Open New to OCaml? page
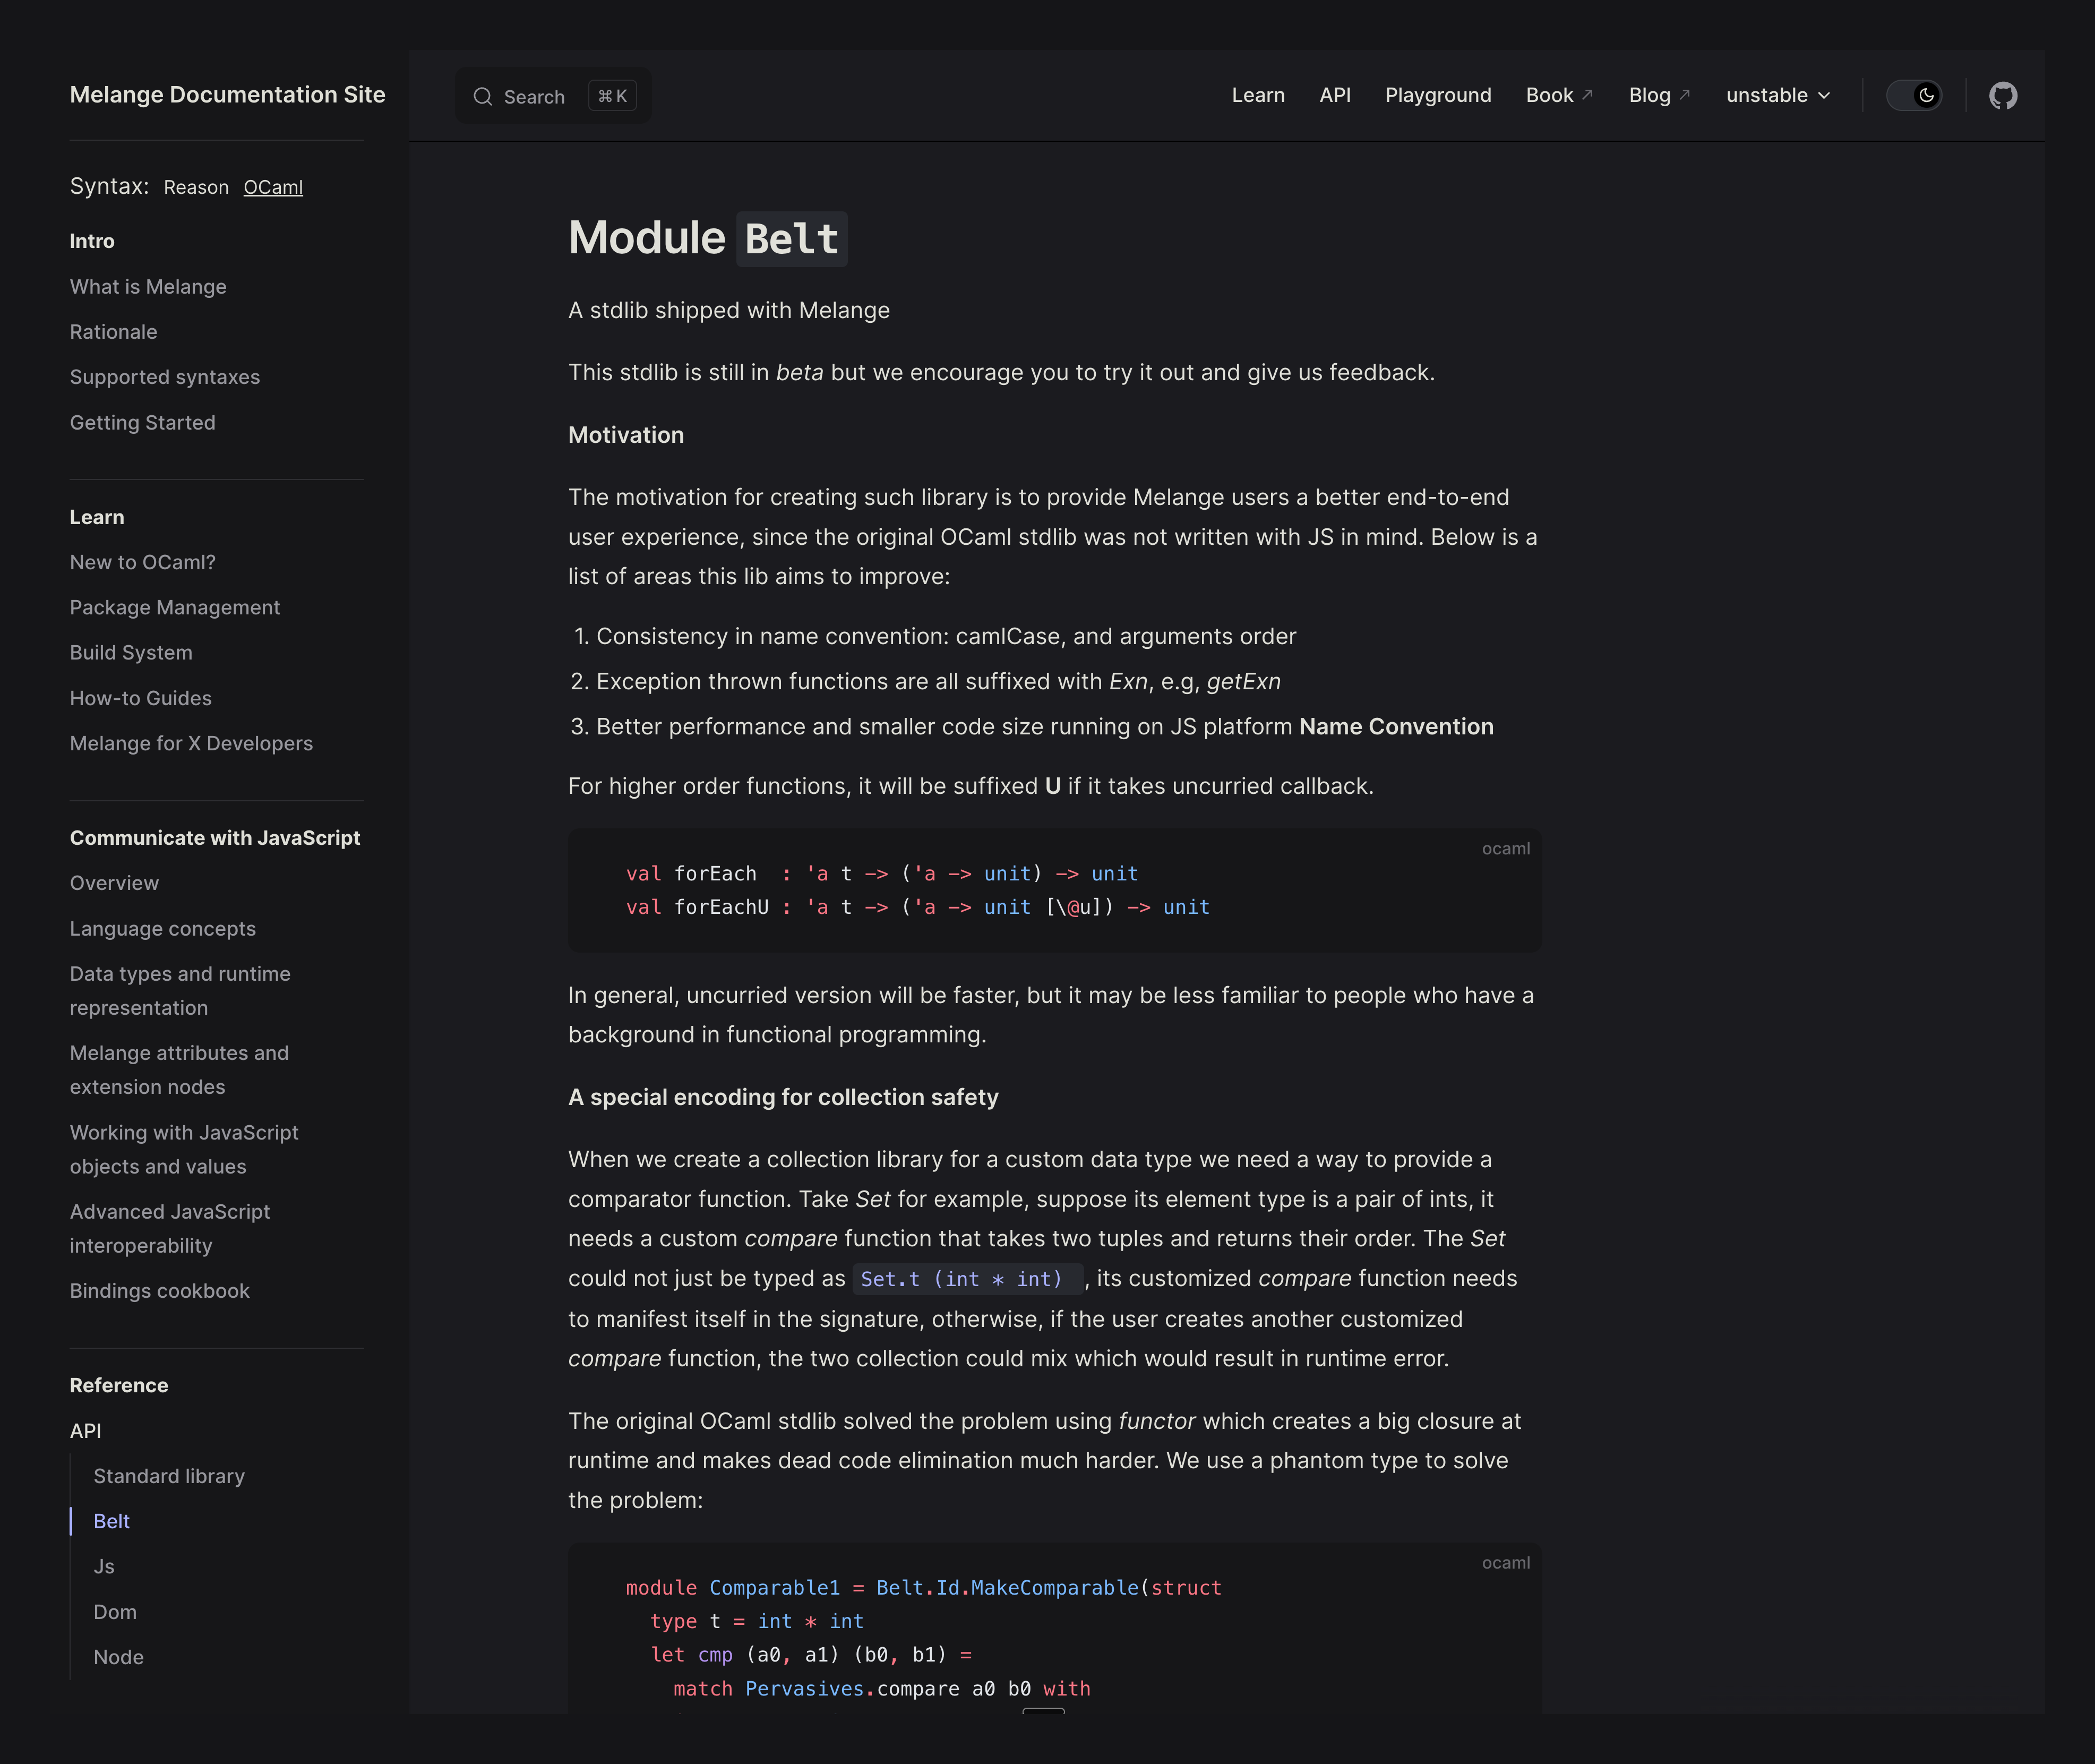Screen dimensions: 2095x1764 142,563
